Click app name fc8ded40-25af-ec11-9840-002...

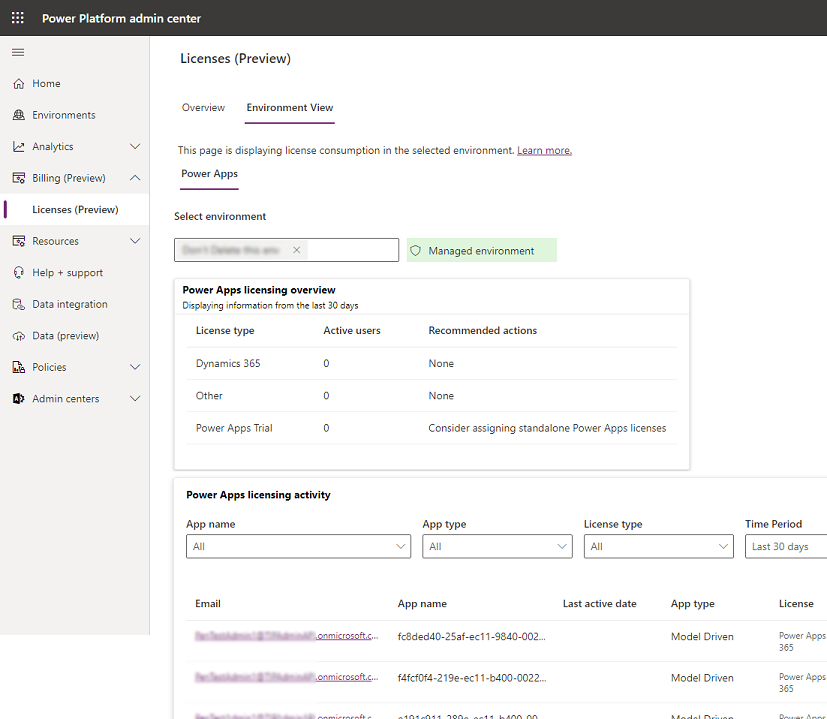472,636
